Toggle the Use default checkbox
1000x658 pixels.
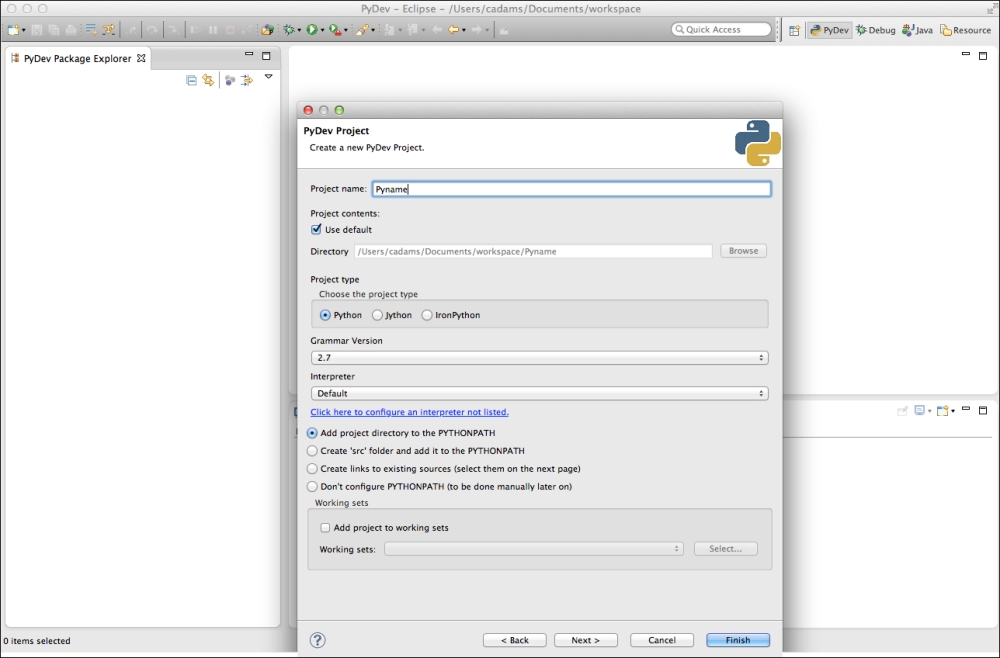pos(316,230)
